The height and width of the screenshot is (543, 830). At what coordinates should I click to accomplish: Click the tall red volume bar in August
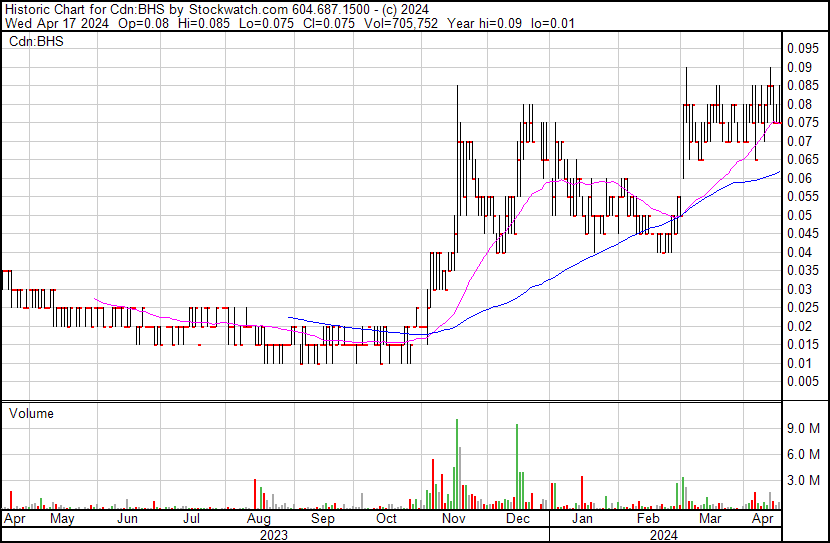(x=255, y=494)
